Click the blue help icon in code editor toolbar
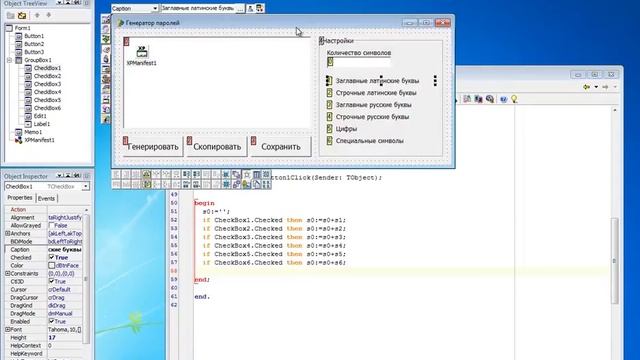Image resolution: width=640 pixels, height=360 pixels. pos(503,99)
